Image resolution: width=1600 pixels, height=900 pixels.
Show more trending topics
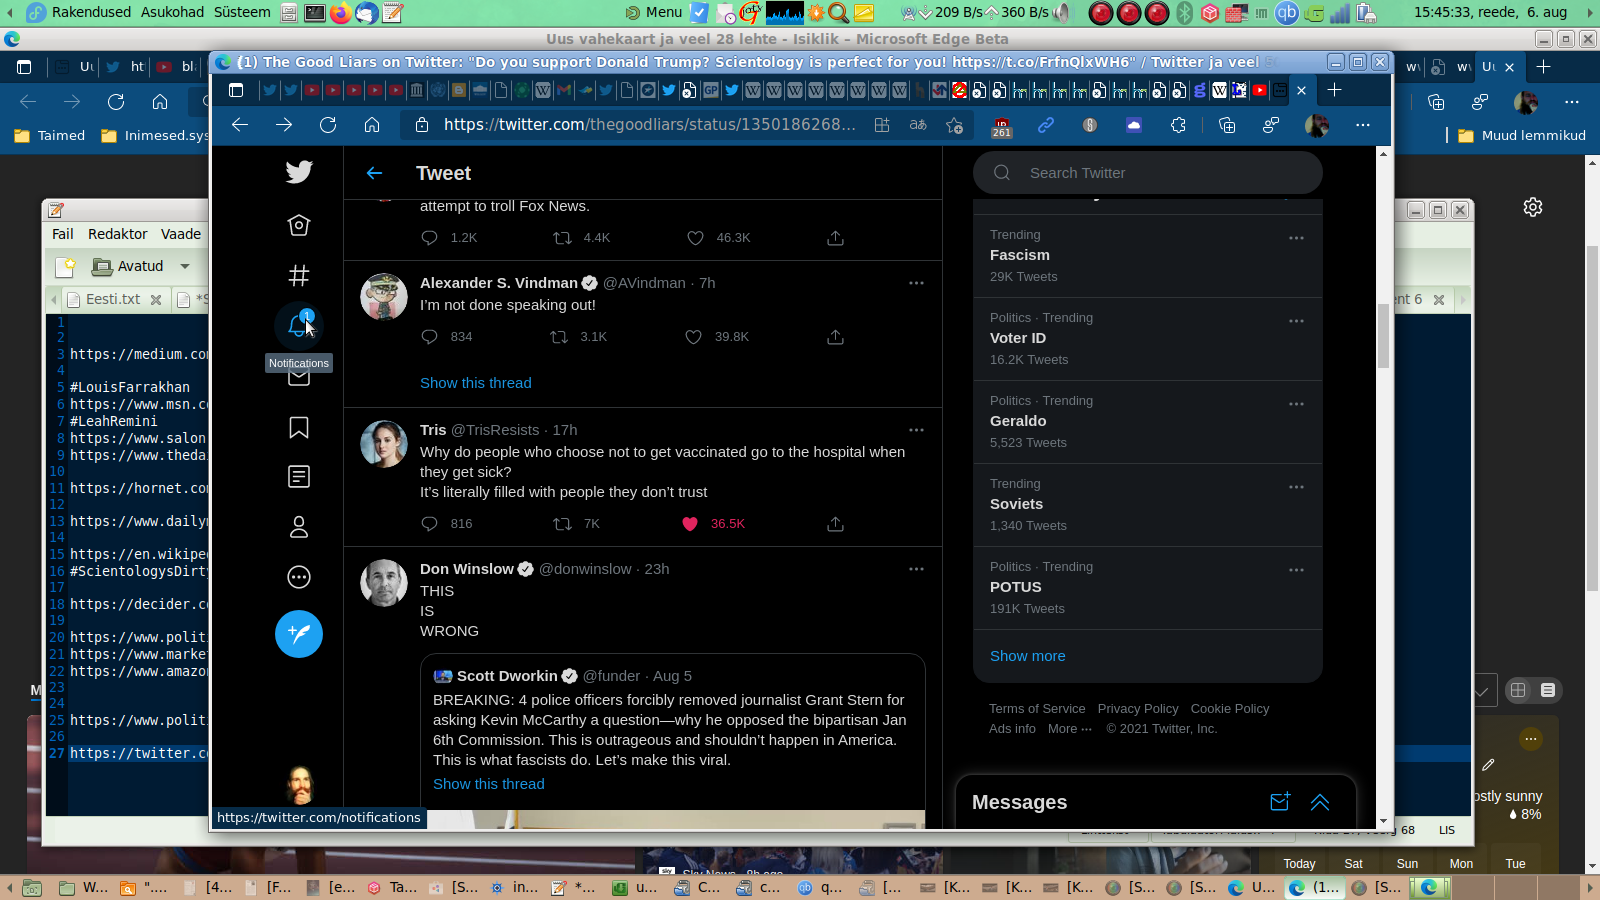[1028, 656]
